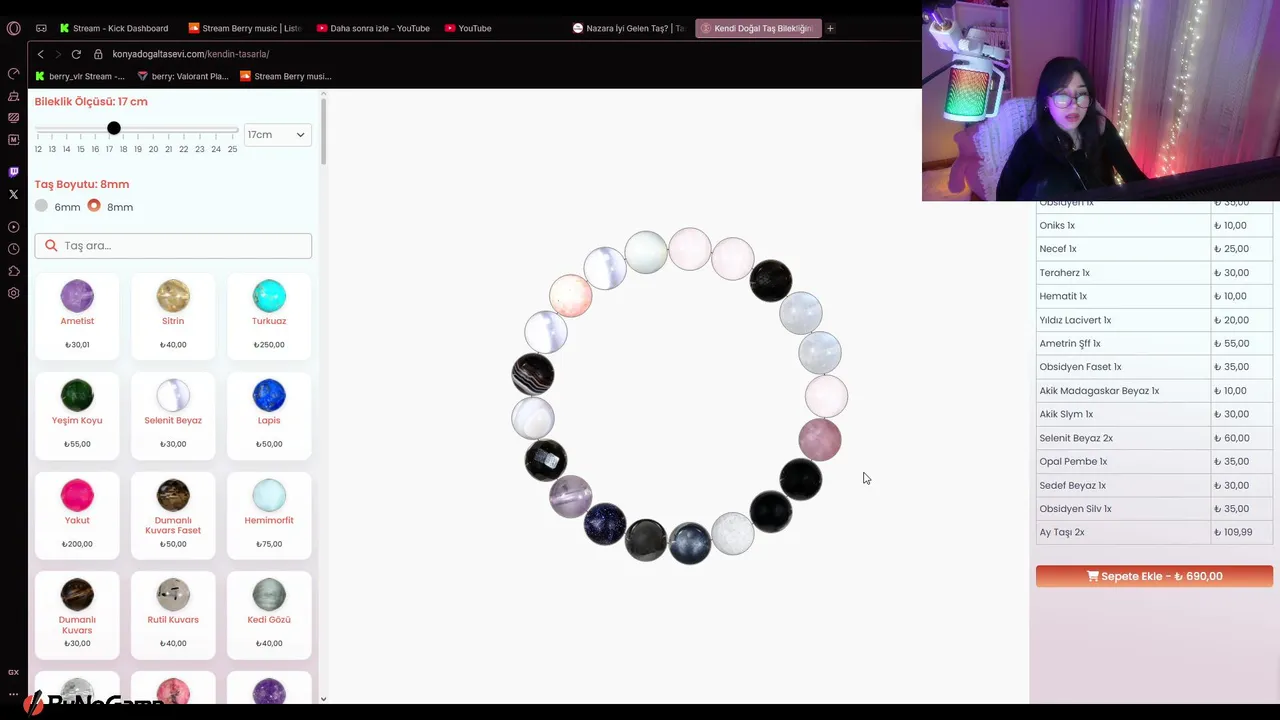
Task: Click the Akik Madagaskar Beyaz 1x row
Action: (x=1154, y=391)
